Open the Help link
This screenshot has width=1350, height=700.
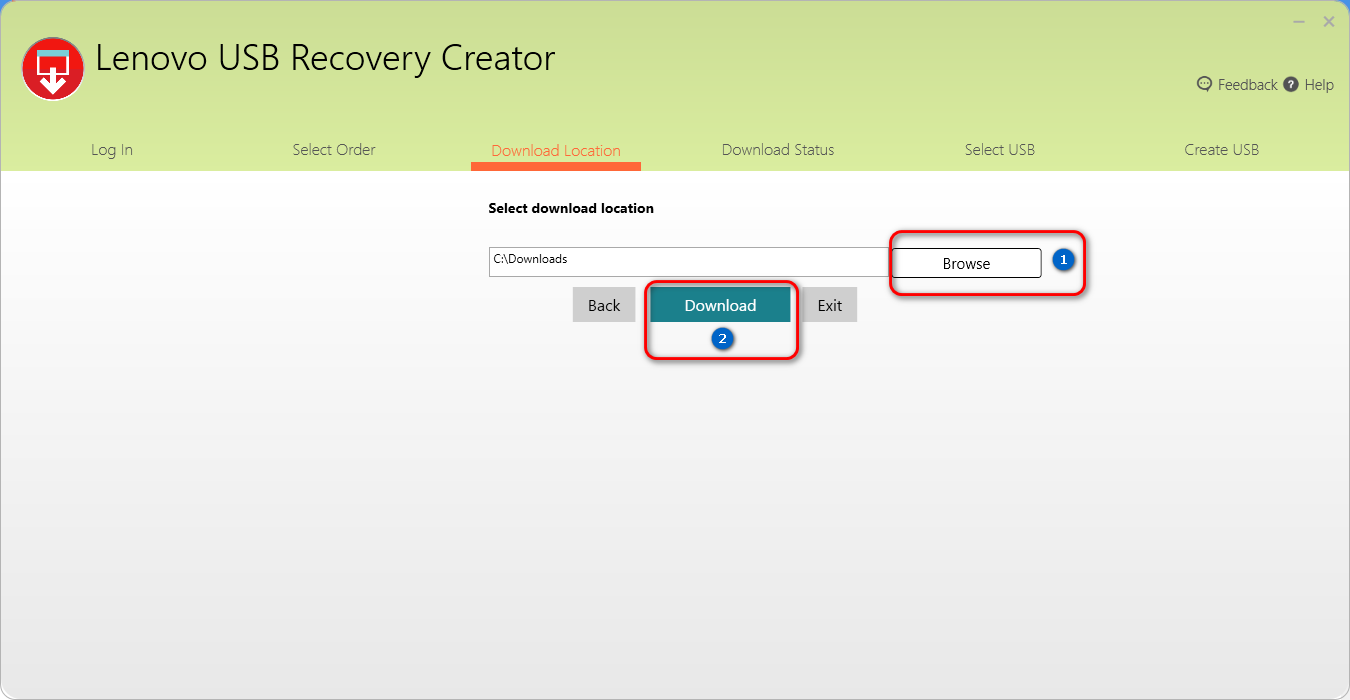click(x=1319, y=85)
